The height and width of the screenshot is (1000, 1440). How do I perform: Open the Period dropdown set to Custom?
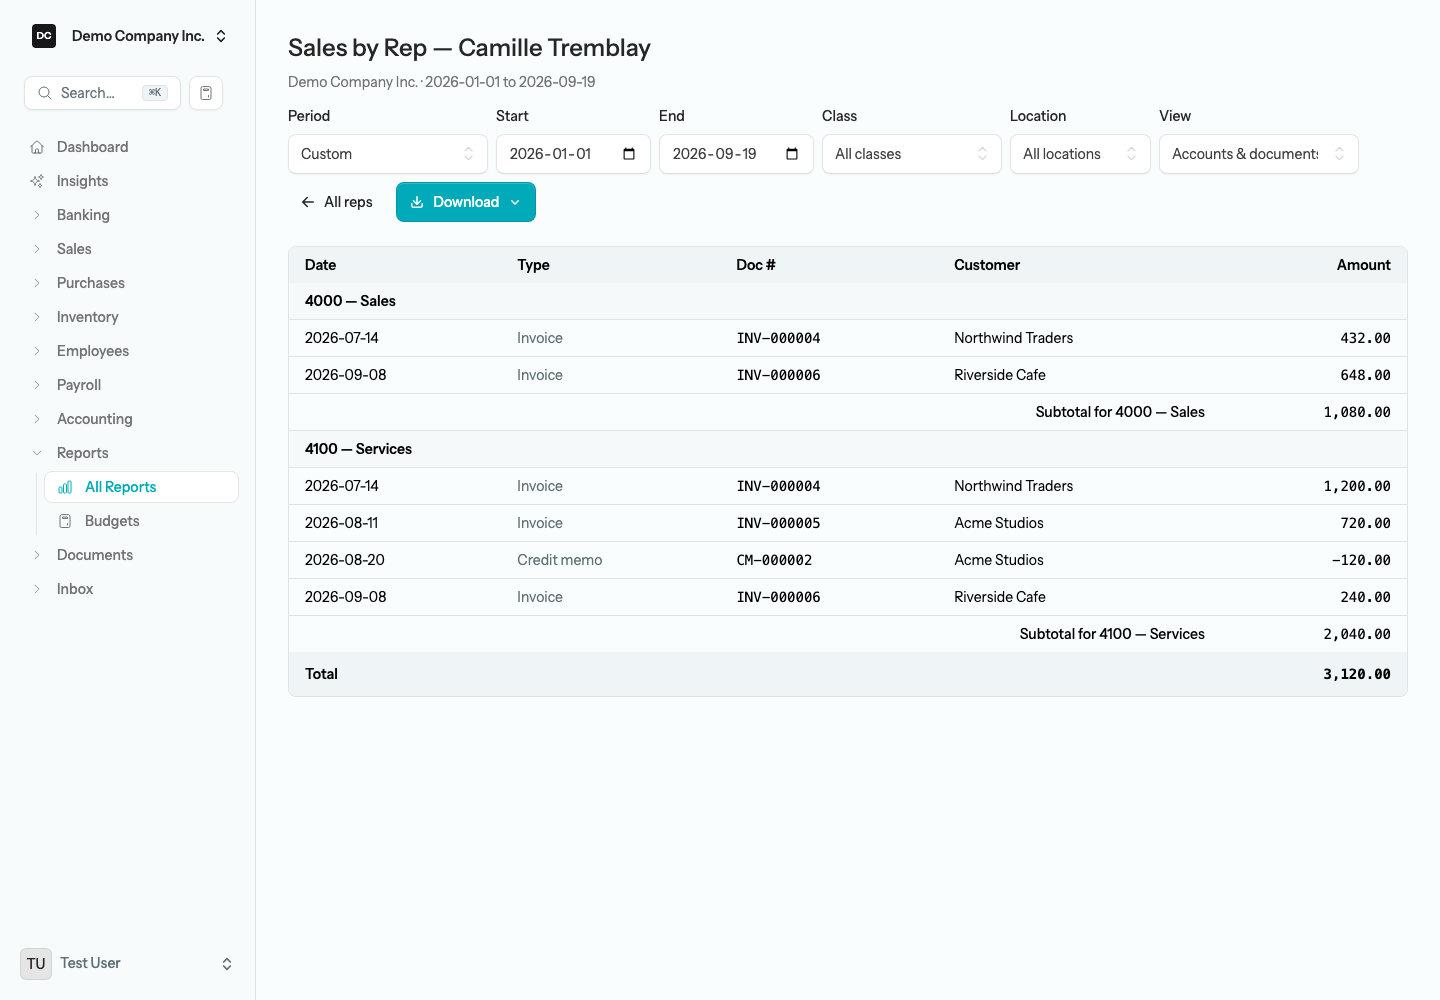coord(388,154)
